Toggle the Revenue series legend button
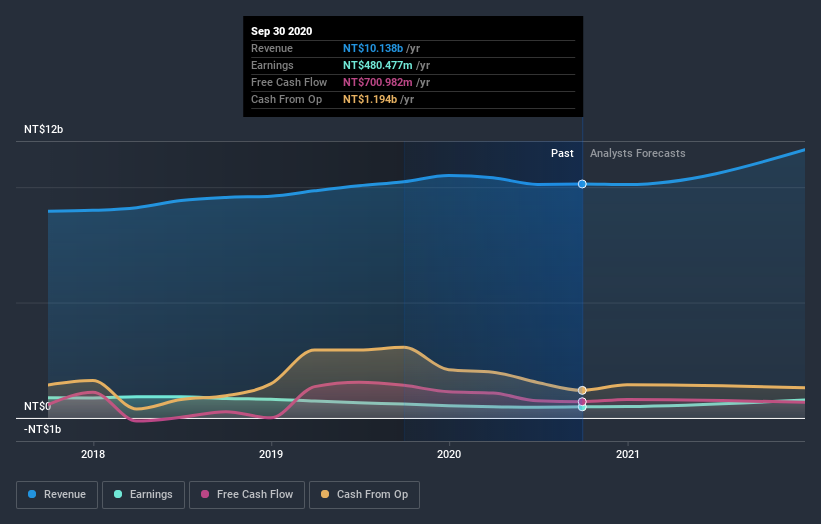Image resolution: width=821 pixels, height=524 pixels. [x=57, y=495]
